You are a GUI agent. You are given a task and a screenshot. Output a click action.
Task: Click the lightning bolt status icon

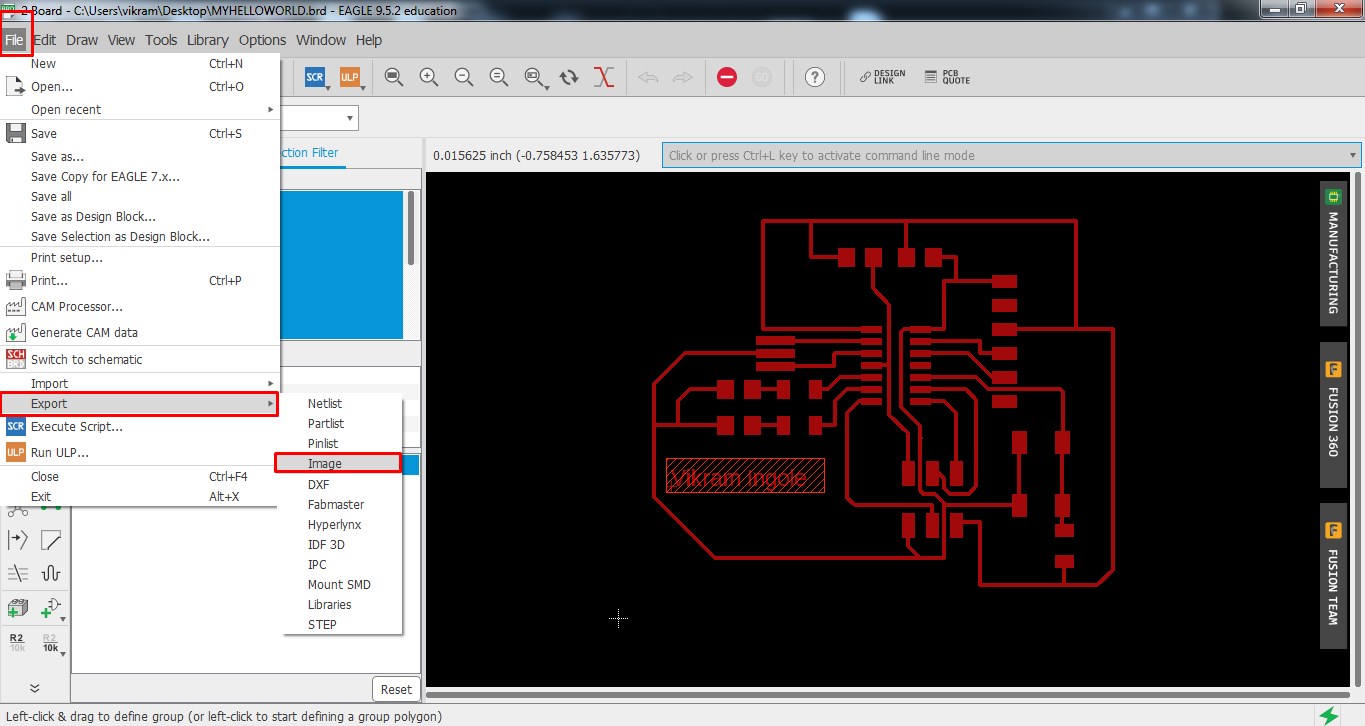coord(1329,716)
